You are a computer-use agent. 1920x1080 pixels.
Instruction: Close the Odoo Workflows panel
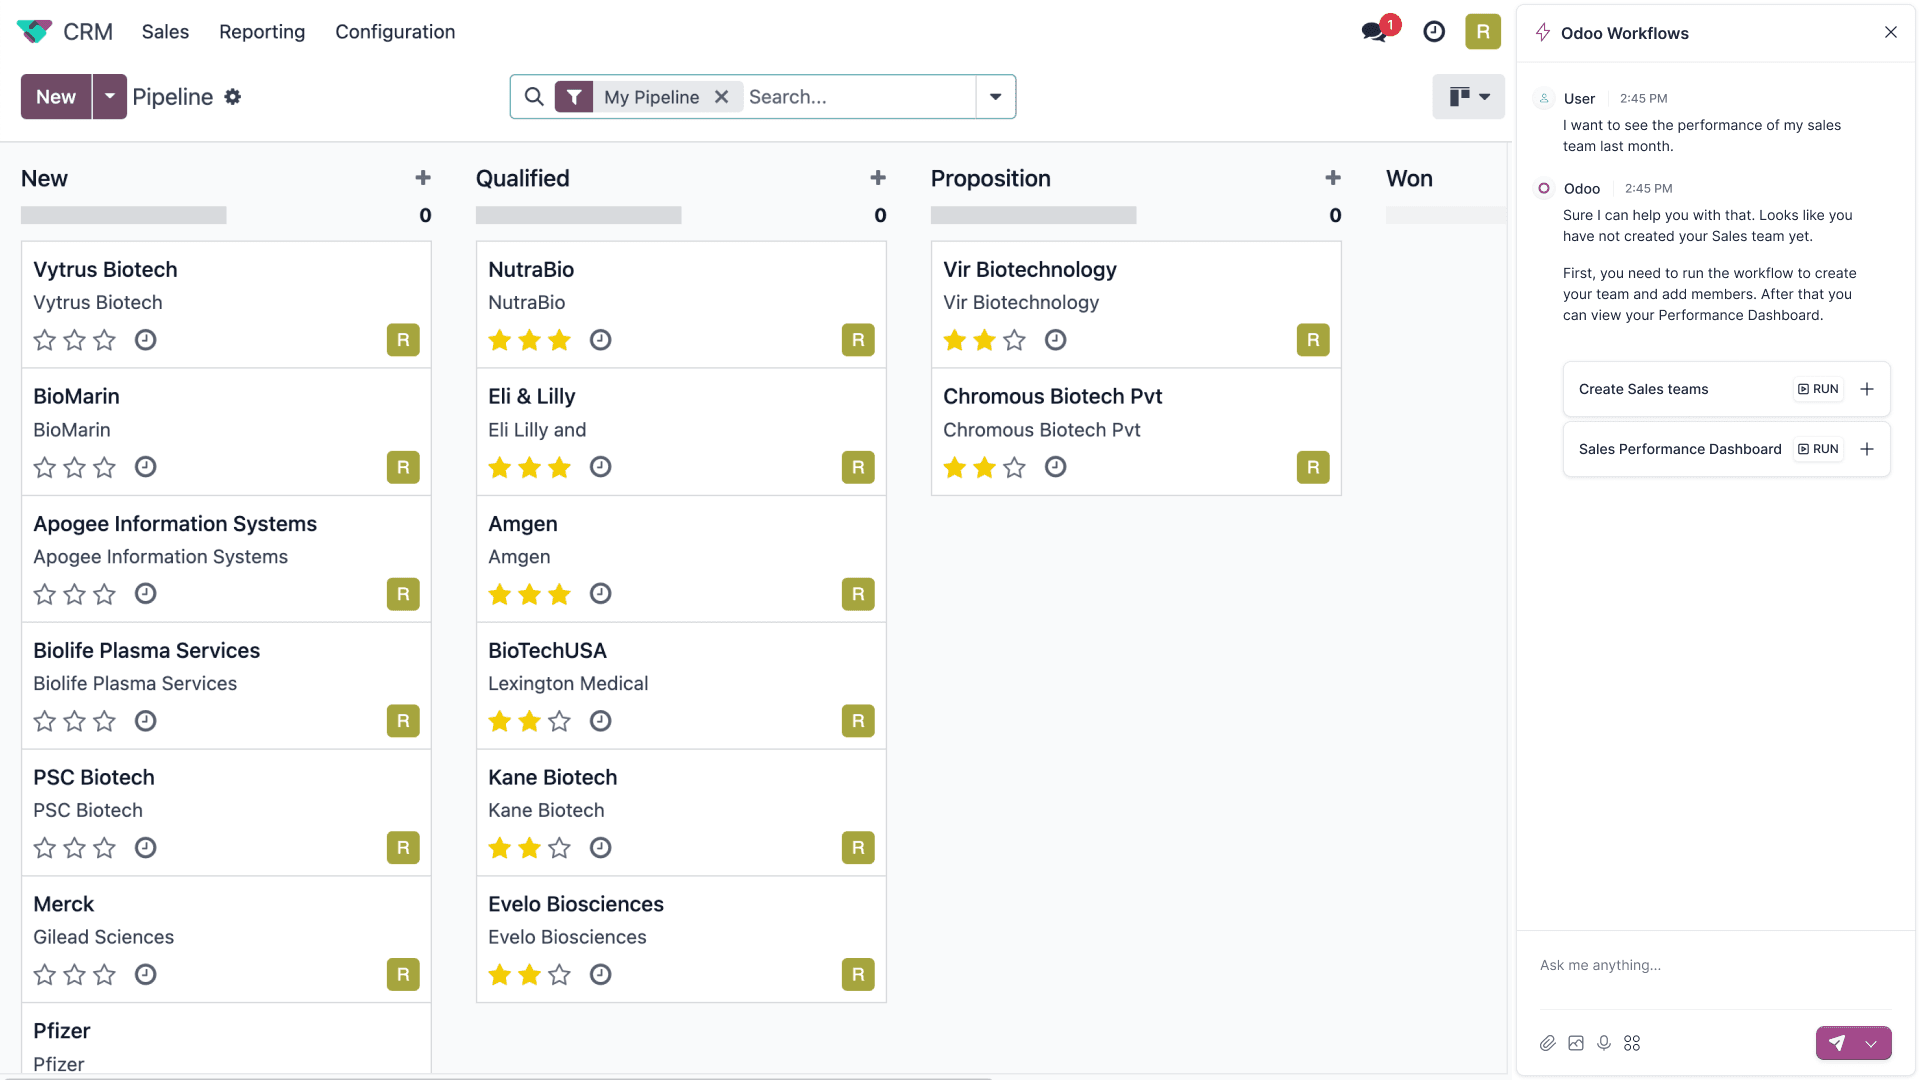[1891, 32]
